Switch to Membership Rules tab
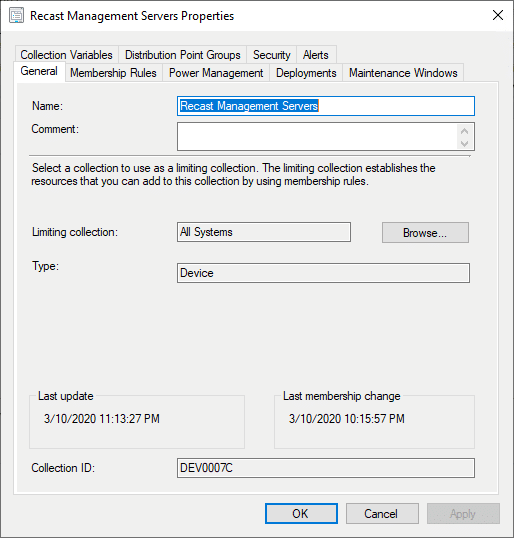The width and height of the screenshot is (514, 538). 113,73
